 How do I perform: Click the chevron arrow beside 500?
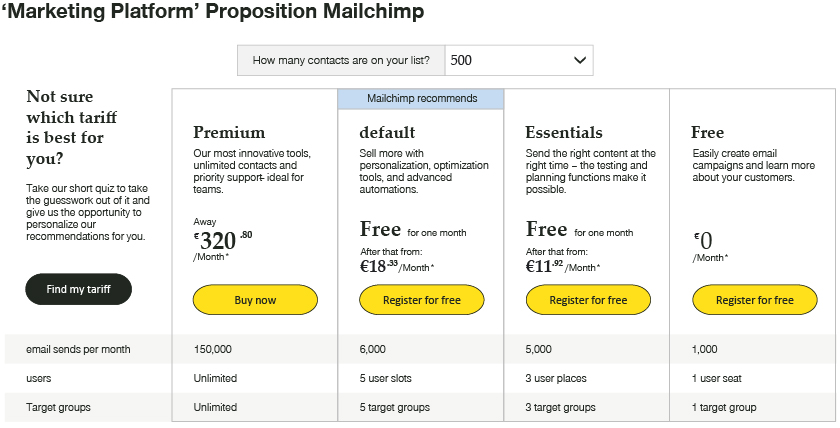[x=580, y=60]
